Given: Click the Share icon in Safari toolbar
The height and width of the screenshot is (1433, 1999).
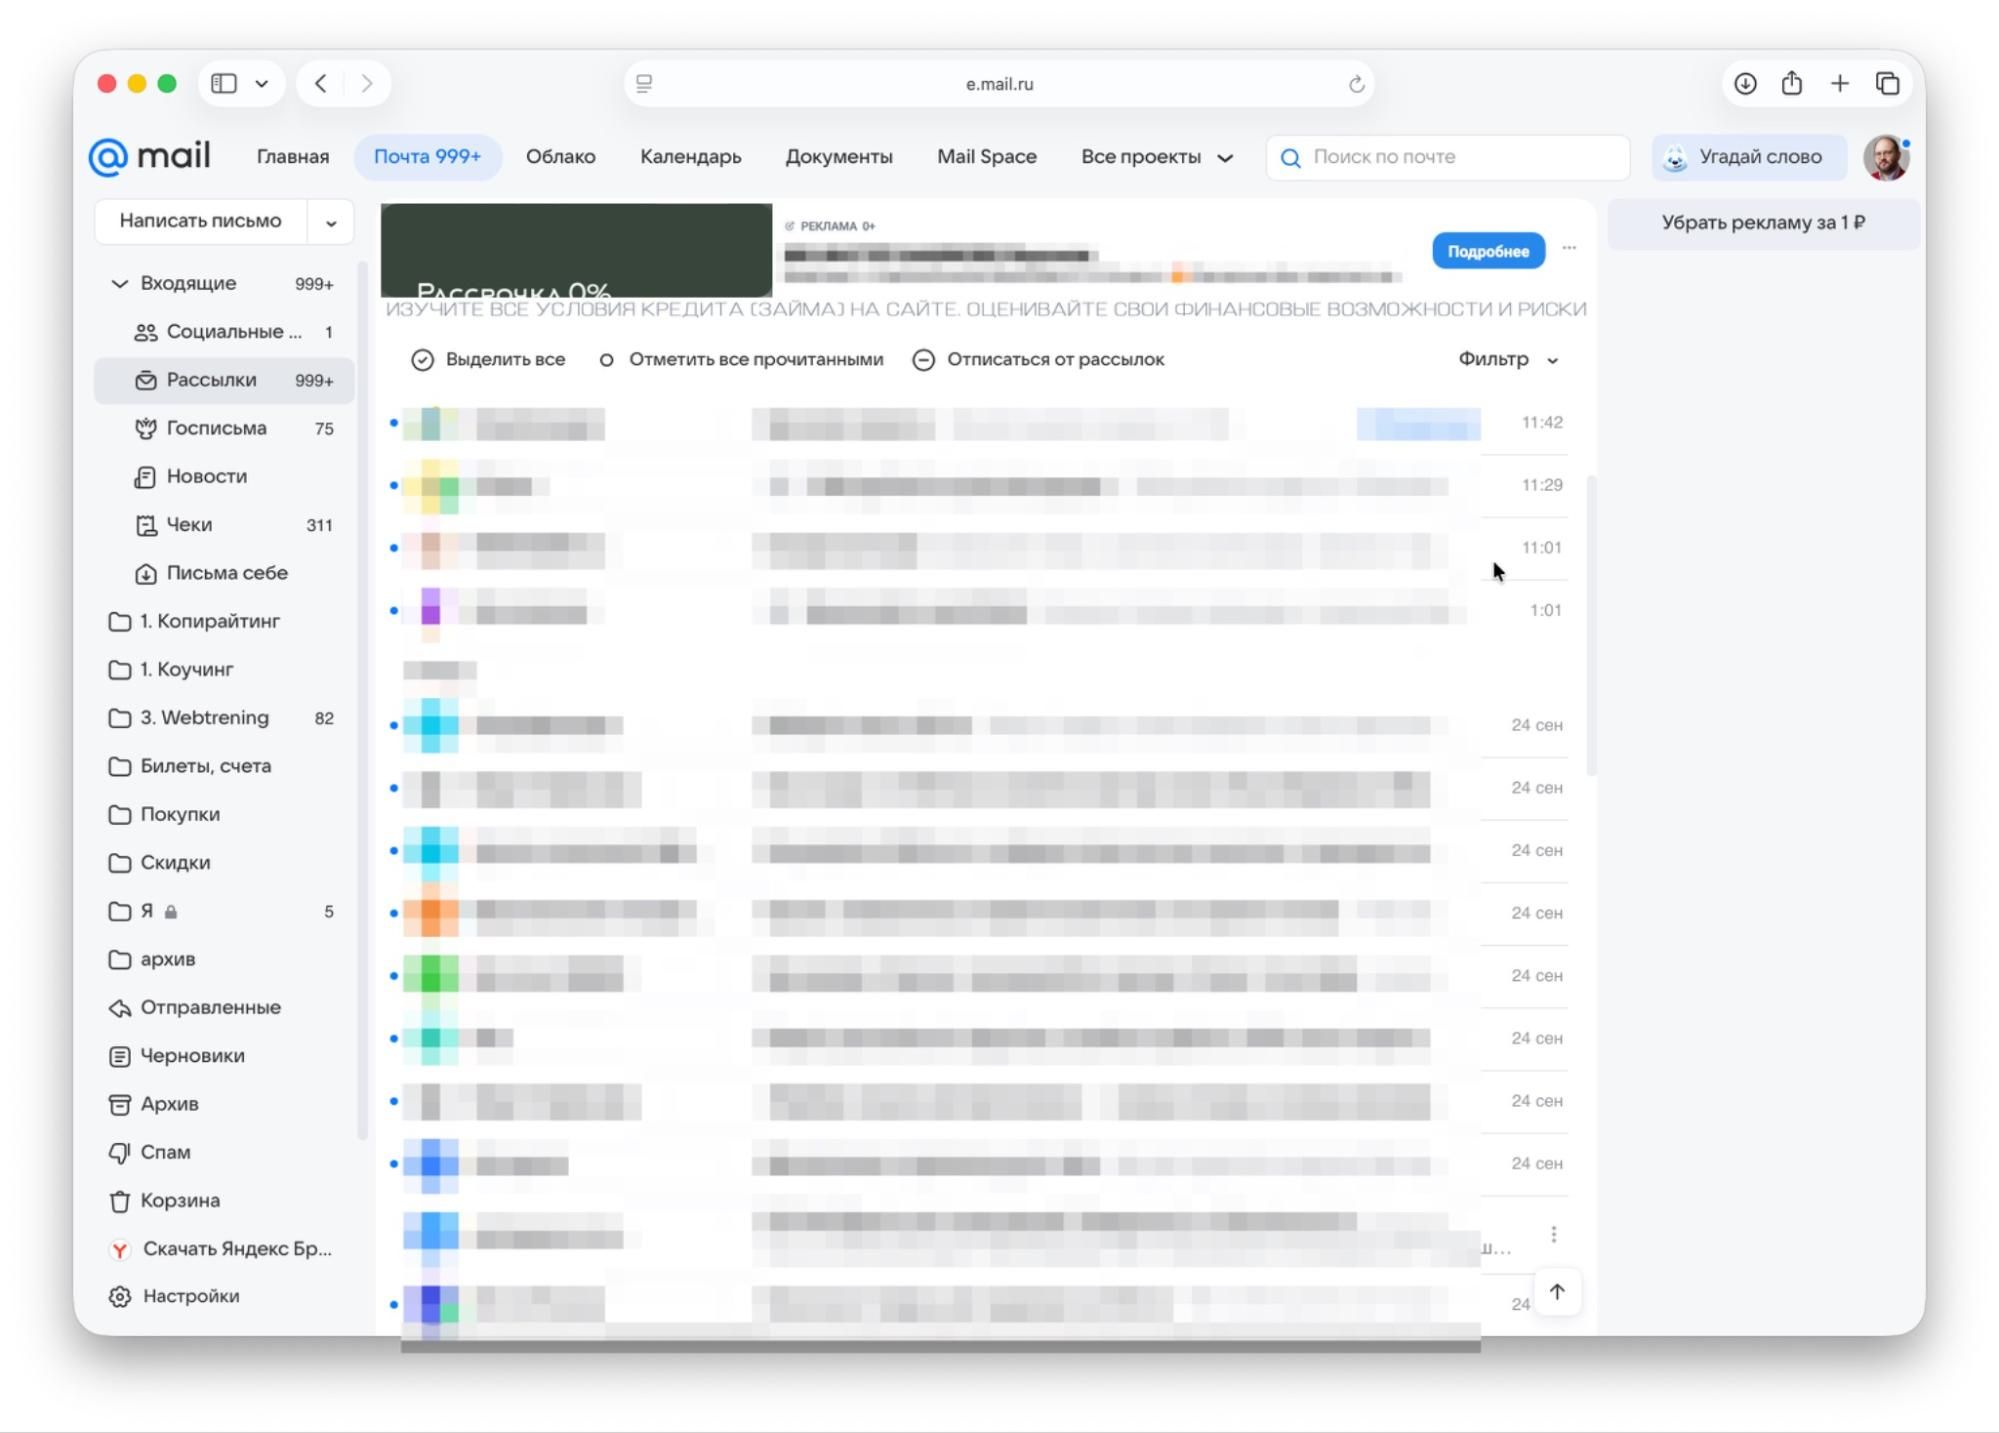Looking at the screenshot, I should pyautogui.click(x=1792, y=83).
